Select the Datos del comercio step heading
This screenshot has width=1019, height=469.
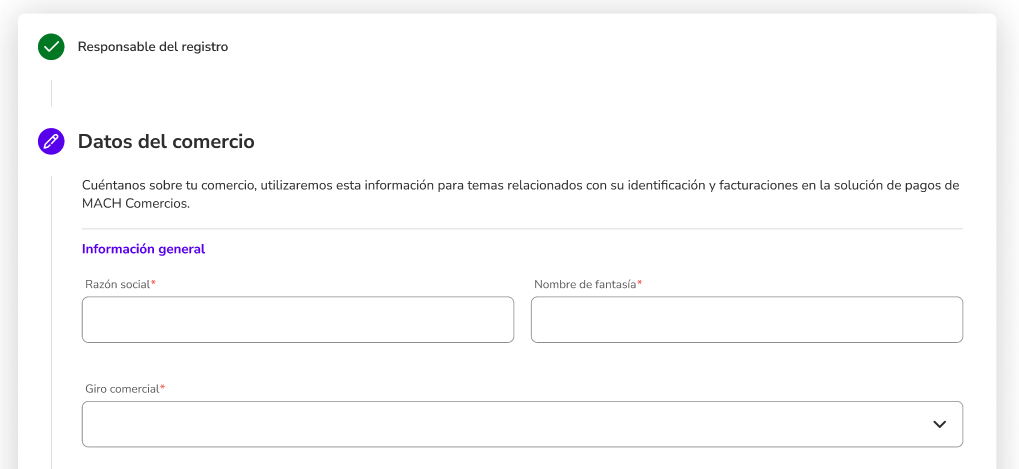pyautogui.click(x=166, y=141)
